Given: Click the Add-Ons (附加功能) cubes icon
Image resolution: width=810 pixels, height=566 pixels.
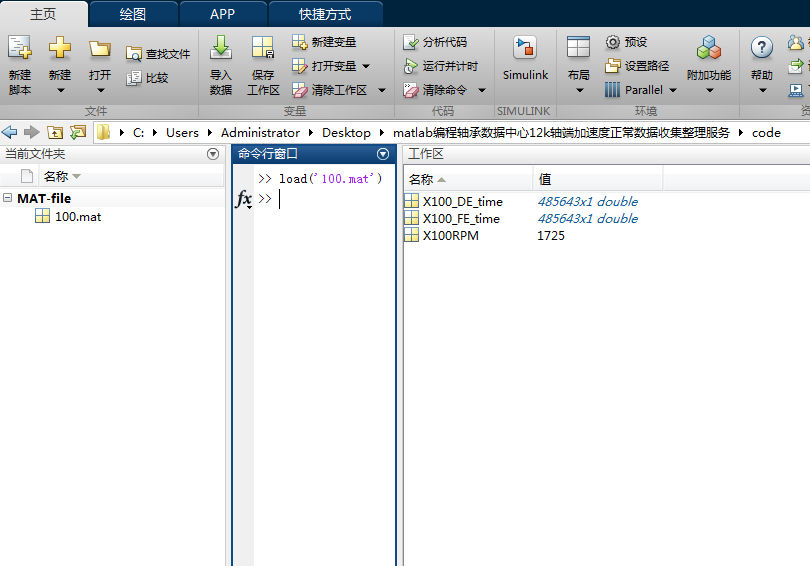Looking at the screenshot, I should point(709,48).
